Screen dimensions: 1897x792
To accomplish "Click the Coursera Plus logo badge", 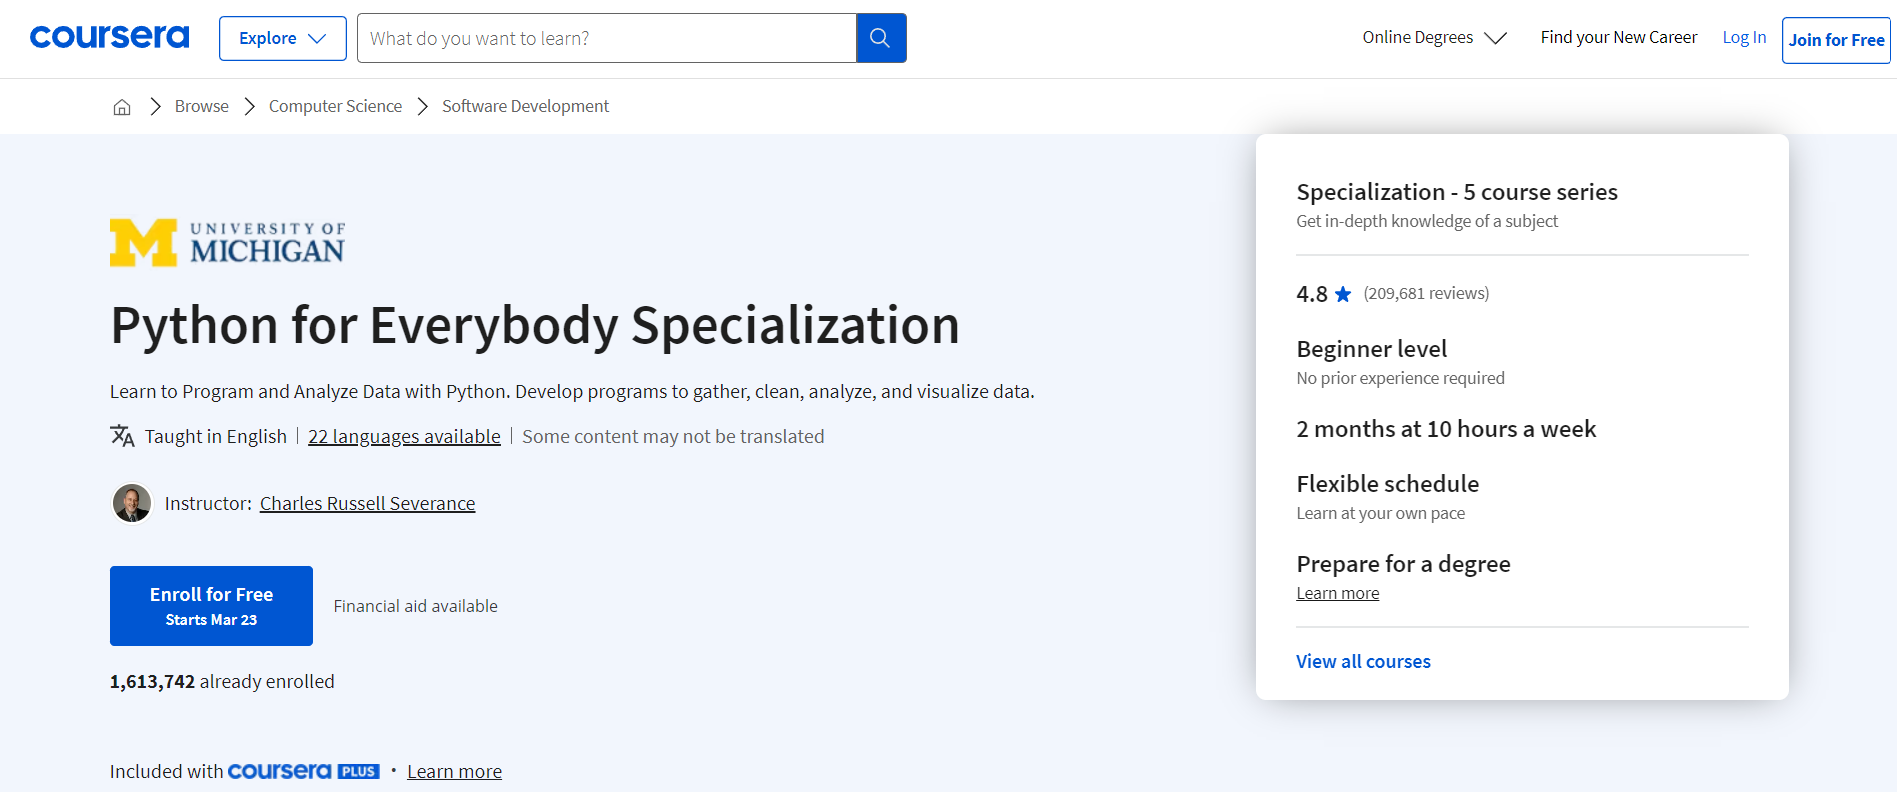I will (x=304, y=771).
